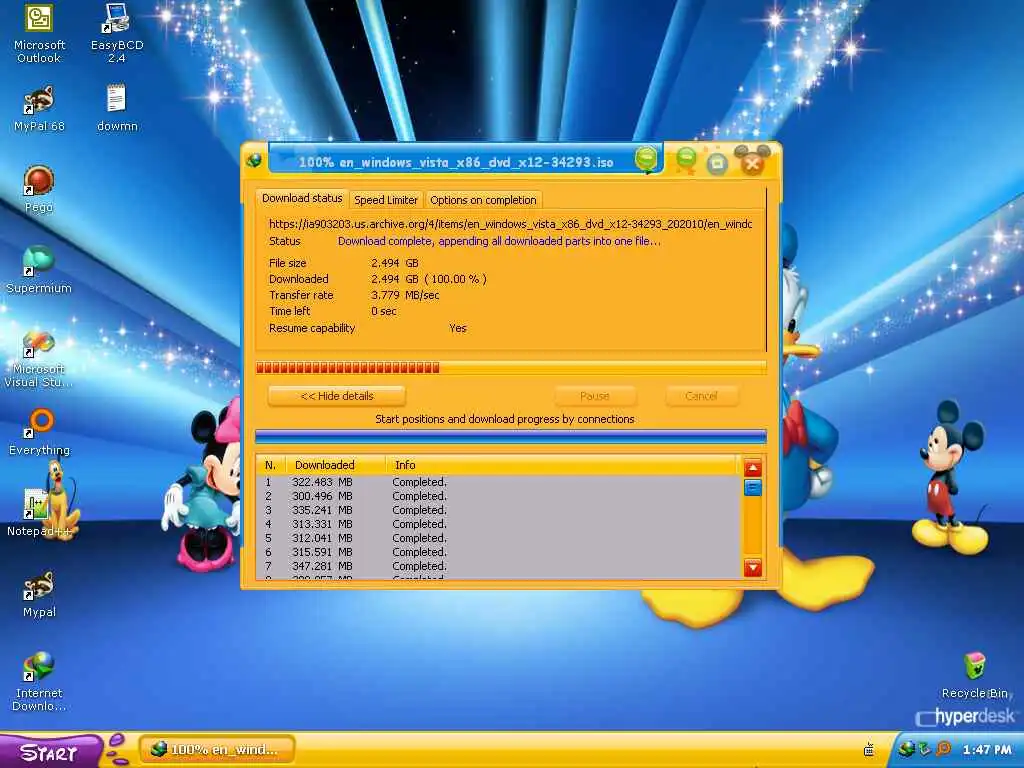Image resolution: width=1024 pixels, height=768 pixels.
Task: Select connection row 4 with 313.331 MB
Action: [498, 524]
